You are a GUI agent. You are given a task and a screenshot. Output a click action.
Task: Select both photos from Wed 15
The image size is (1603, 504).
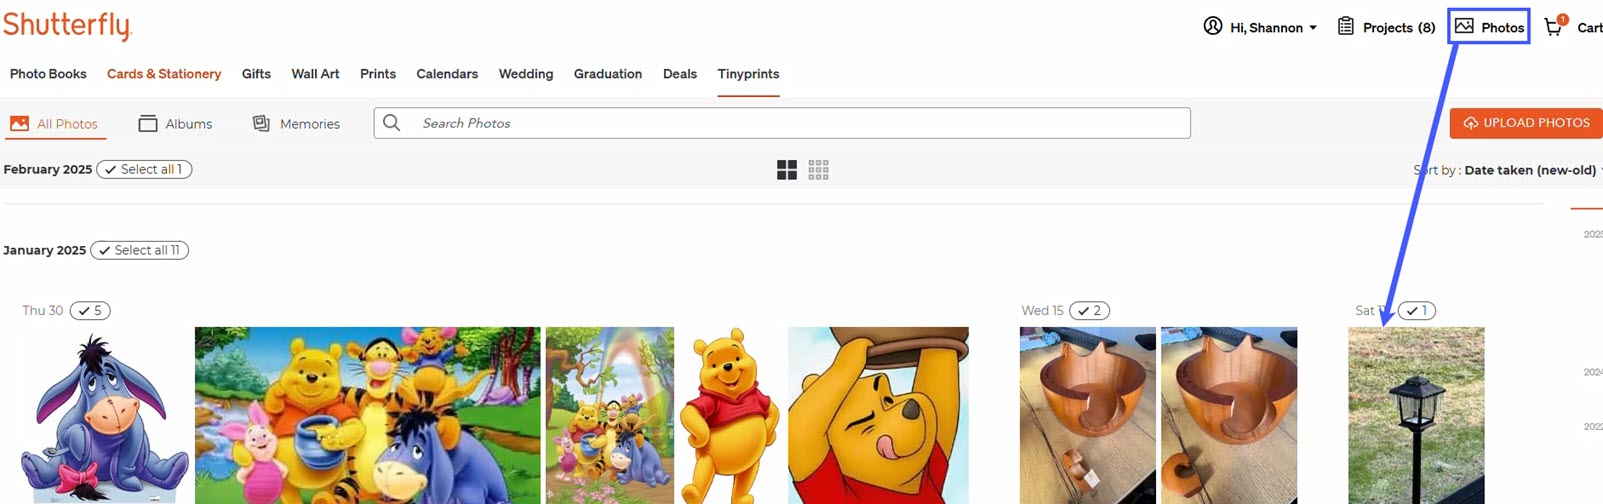click(1089, 311)
